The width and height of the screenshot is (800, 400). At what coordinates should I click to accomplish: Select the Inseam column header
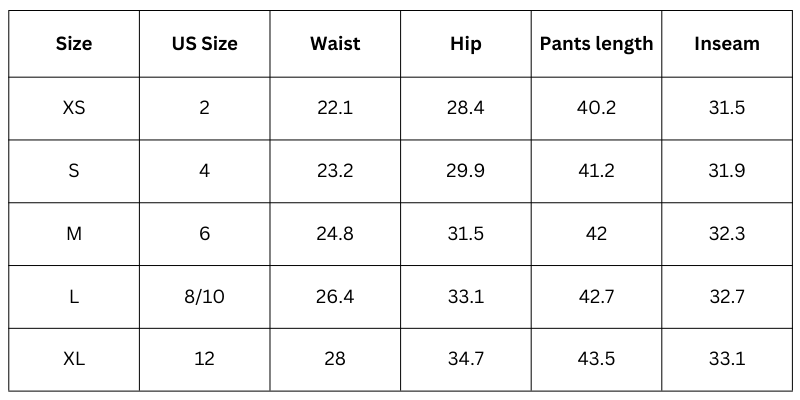tap(726, 44)
